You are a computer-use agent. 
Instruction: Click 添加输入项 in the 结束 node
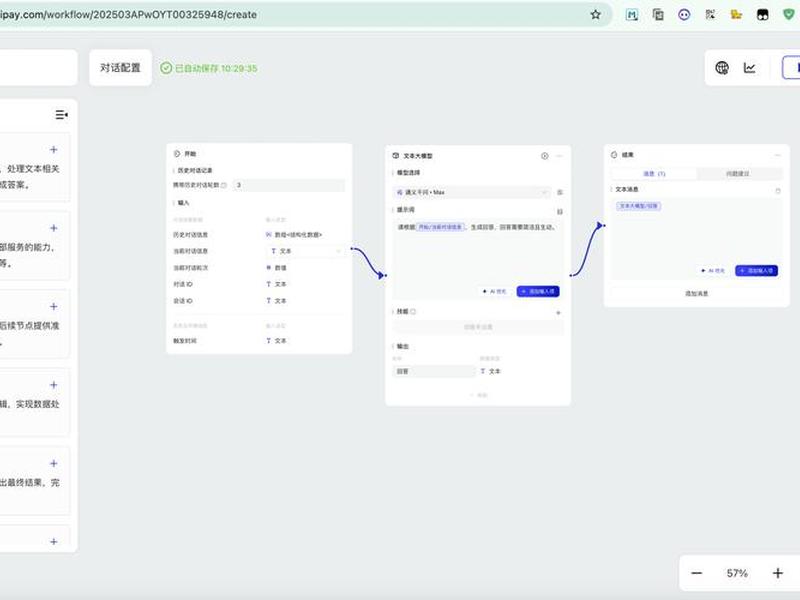pyautogui.click(x=757, y=270)
